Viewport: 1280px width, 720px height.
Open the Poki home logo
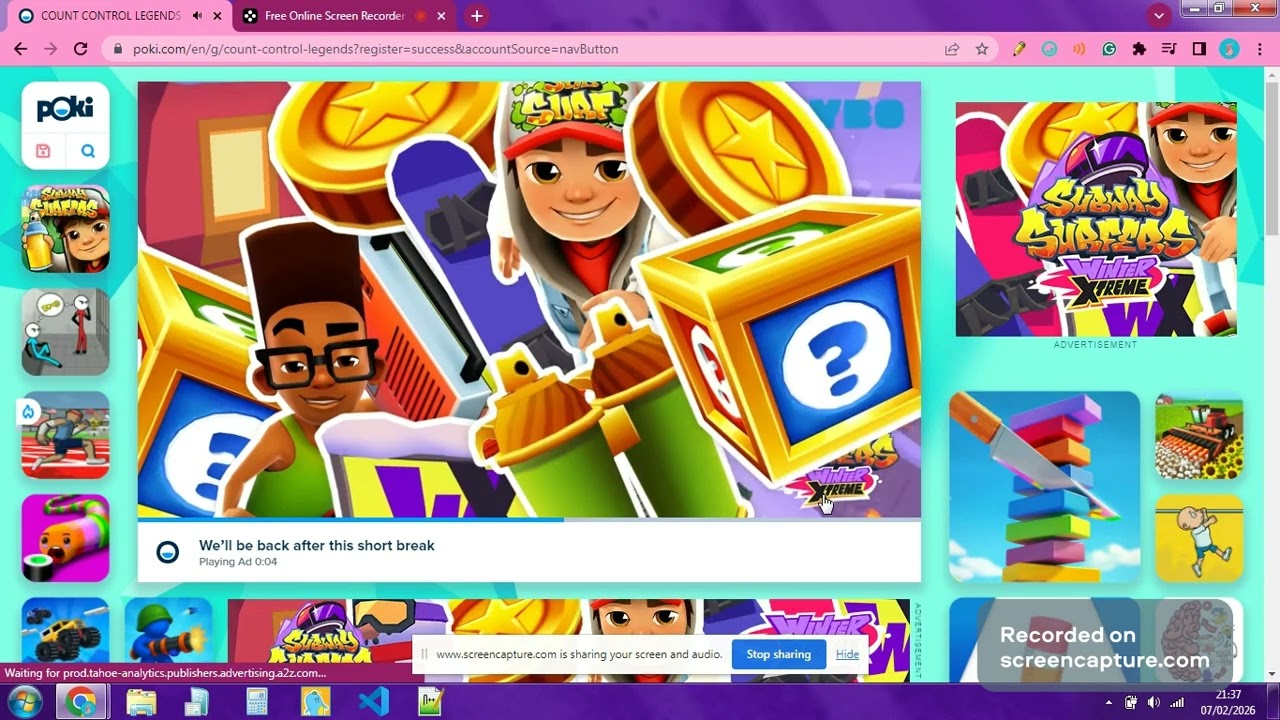pyautogui.click(x=65, y=108)
